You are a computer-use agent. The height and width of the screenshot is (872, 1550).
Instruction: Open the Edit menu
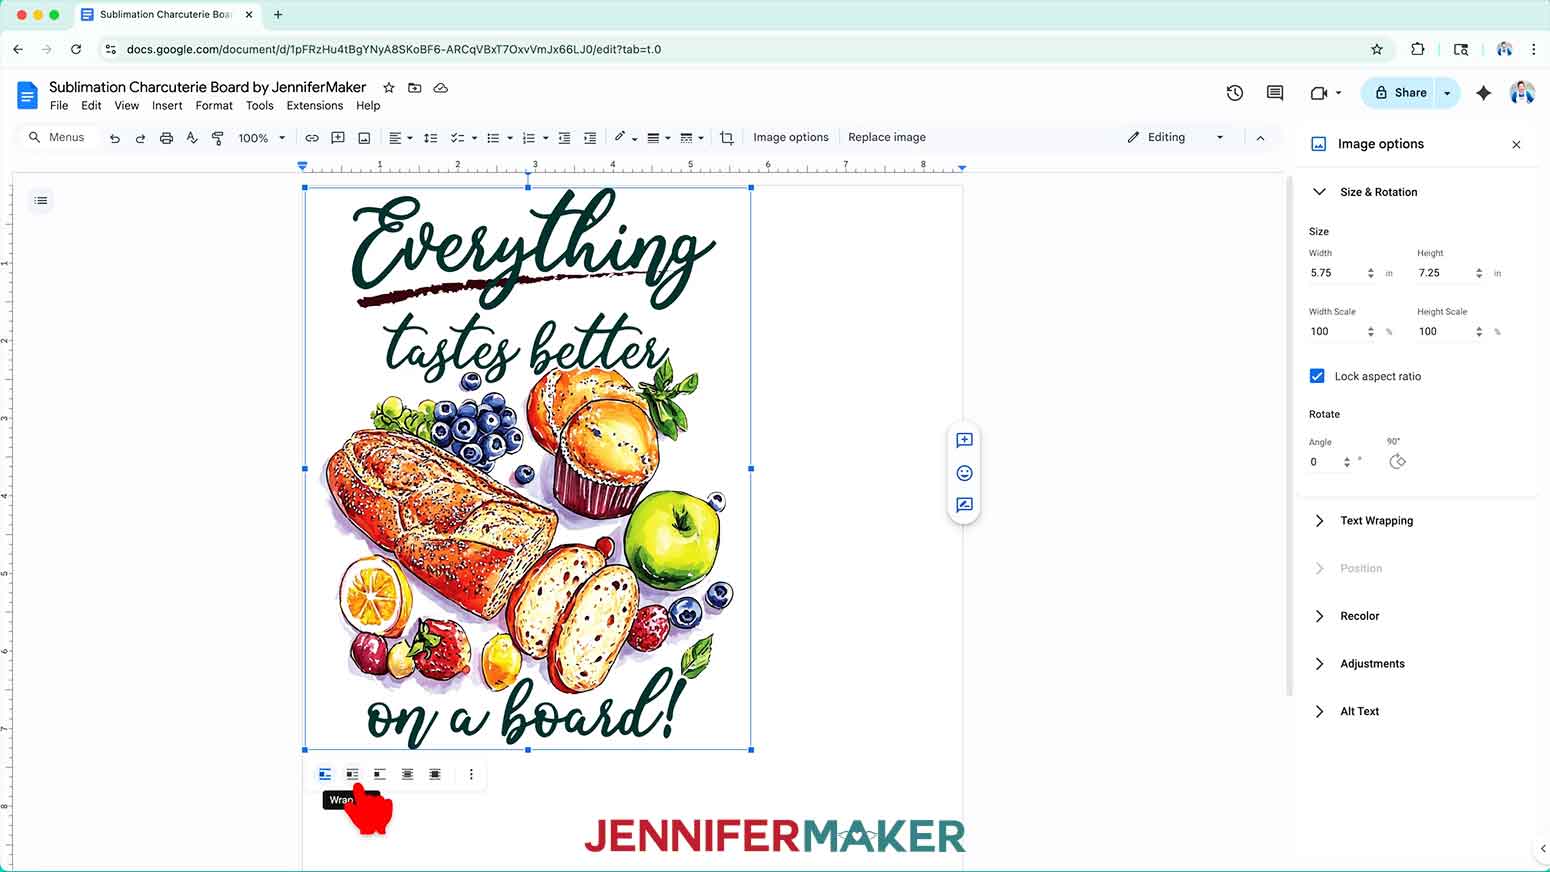point(91,106)
